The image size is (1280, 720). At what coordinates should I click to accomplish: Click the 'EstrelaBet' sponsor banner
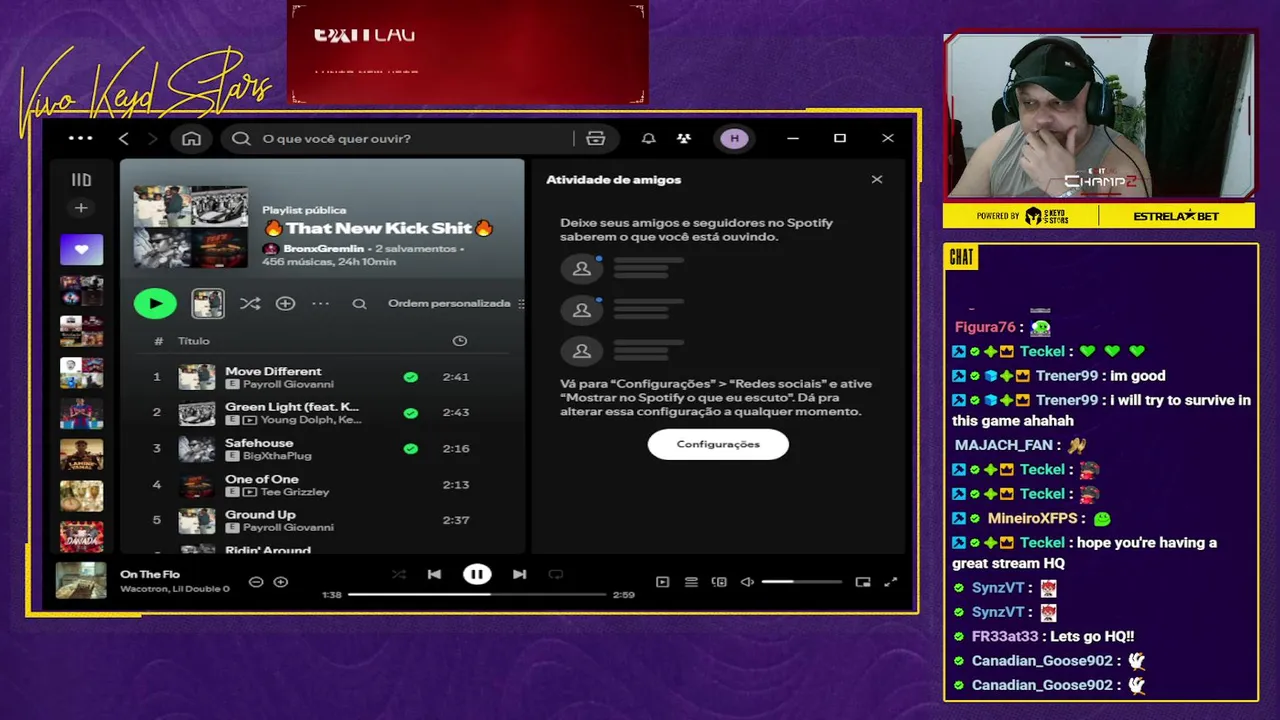[x=1176, y=216]
